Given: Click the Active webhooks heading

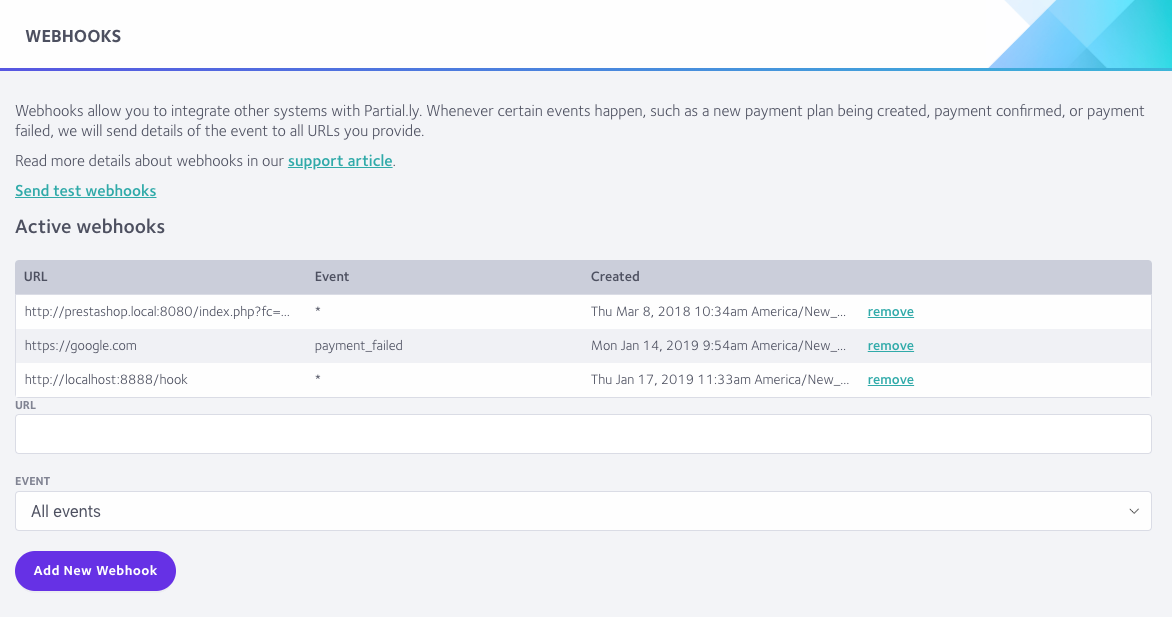Looking at the screenshot, I should [x=90, y=227].
